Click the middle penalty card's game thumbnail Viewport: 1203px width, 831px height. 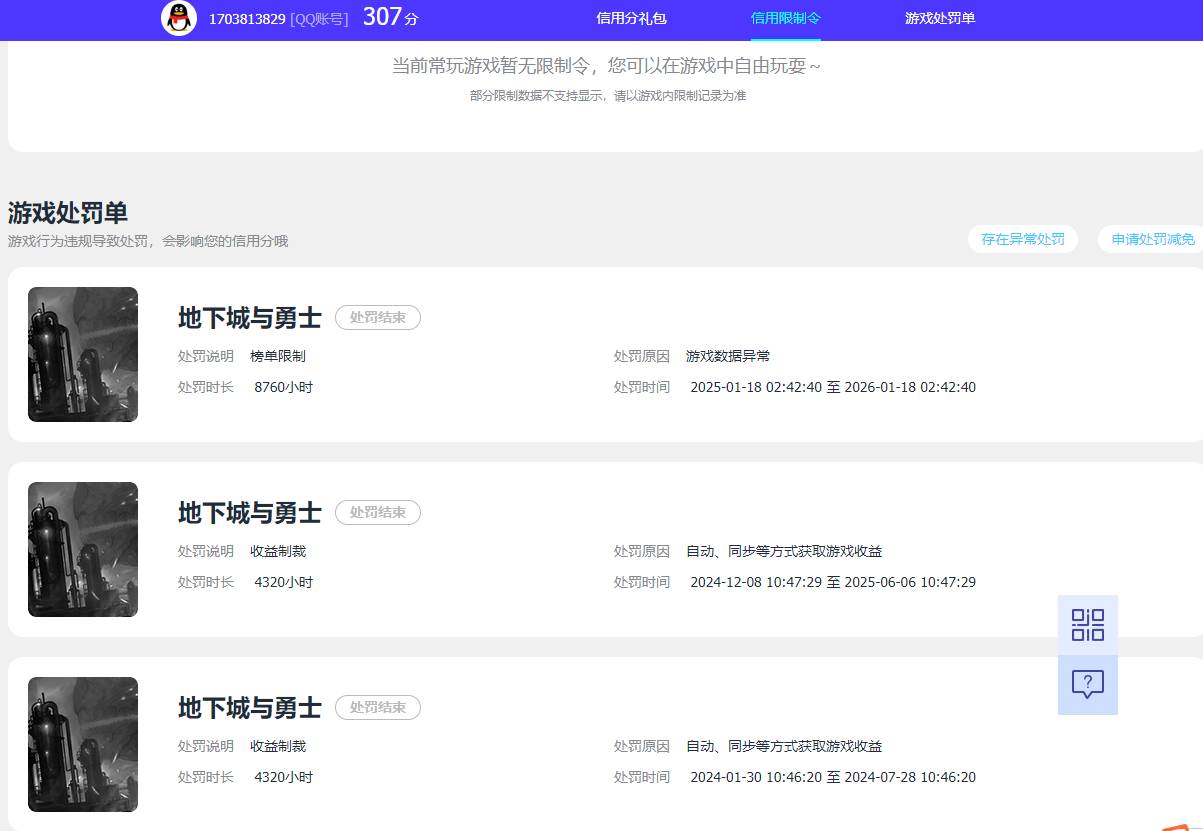pyautogui.click(x=82, y=549)
